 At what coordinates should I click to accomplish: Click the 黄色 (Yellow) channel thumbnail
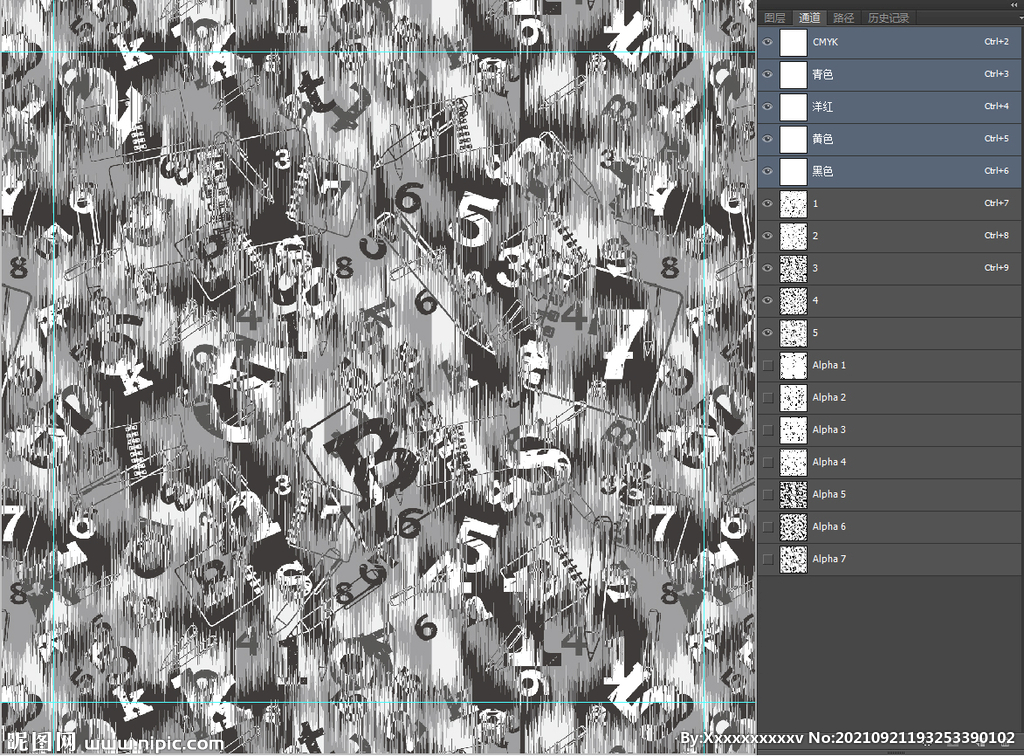pos(793,139)
